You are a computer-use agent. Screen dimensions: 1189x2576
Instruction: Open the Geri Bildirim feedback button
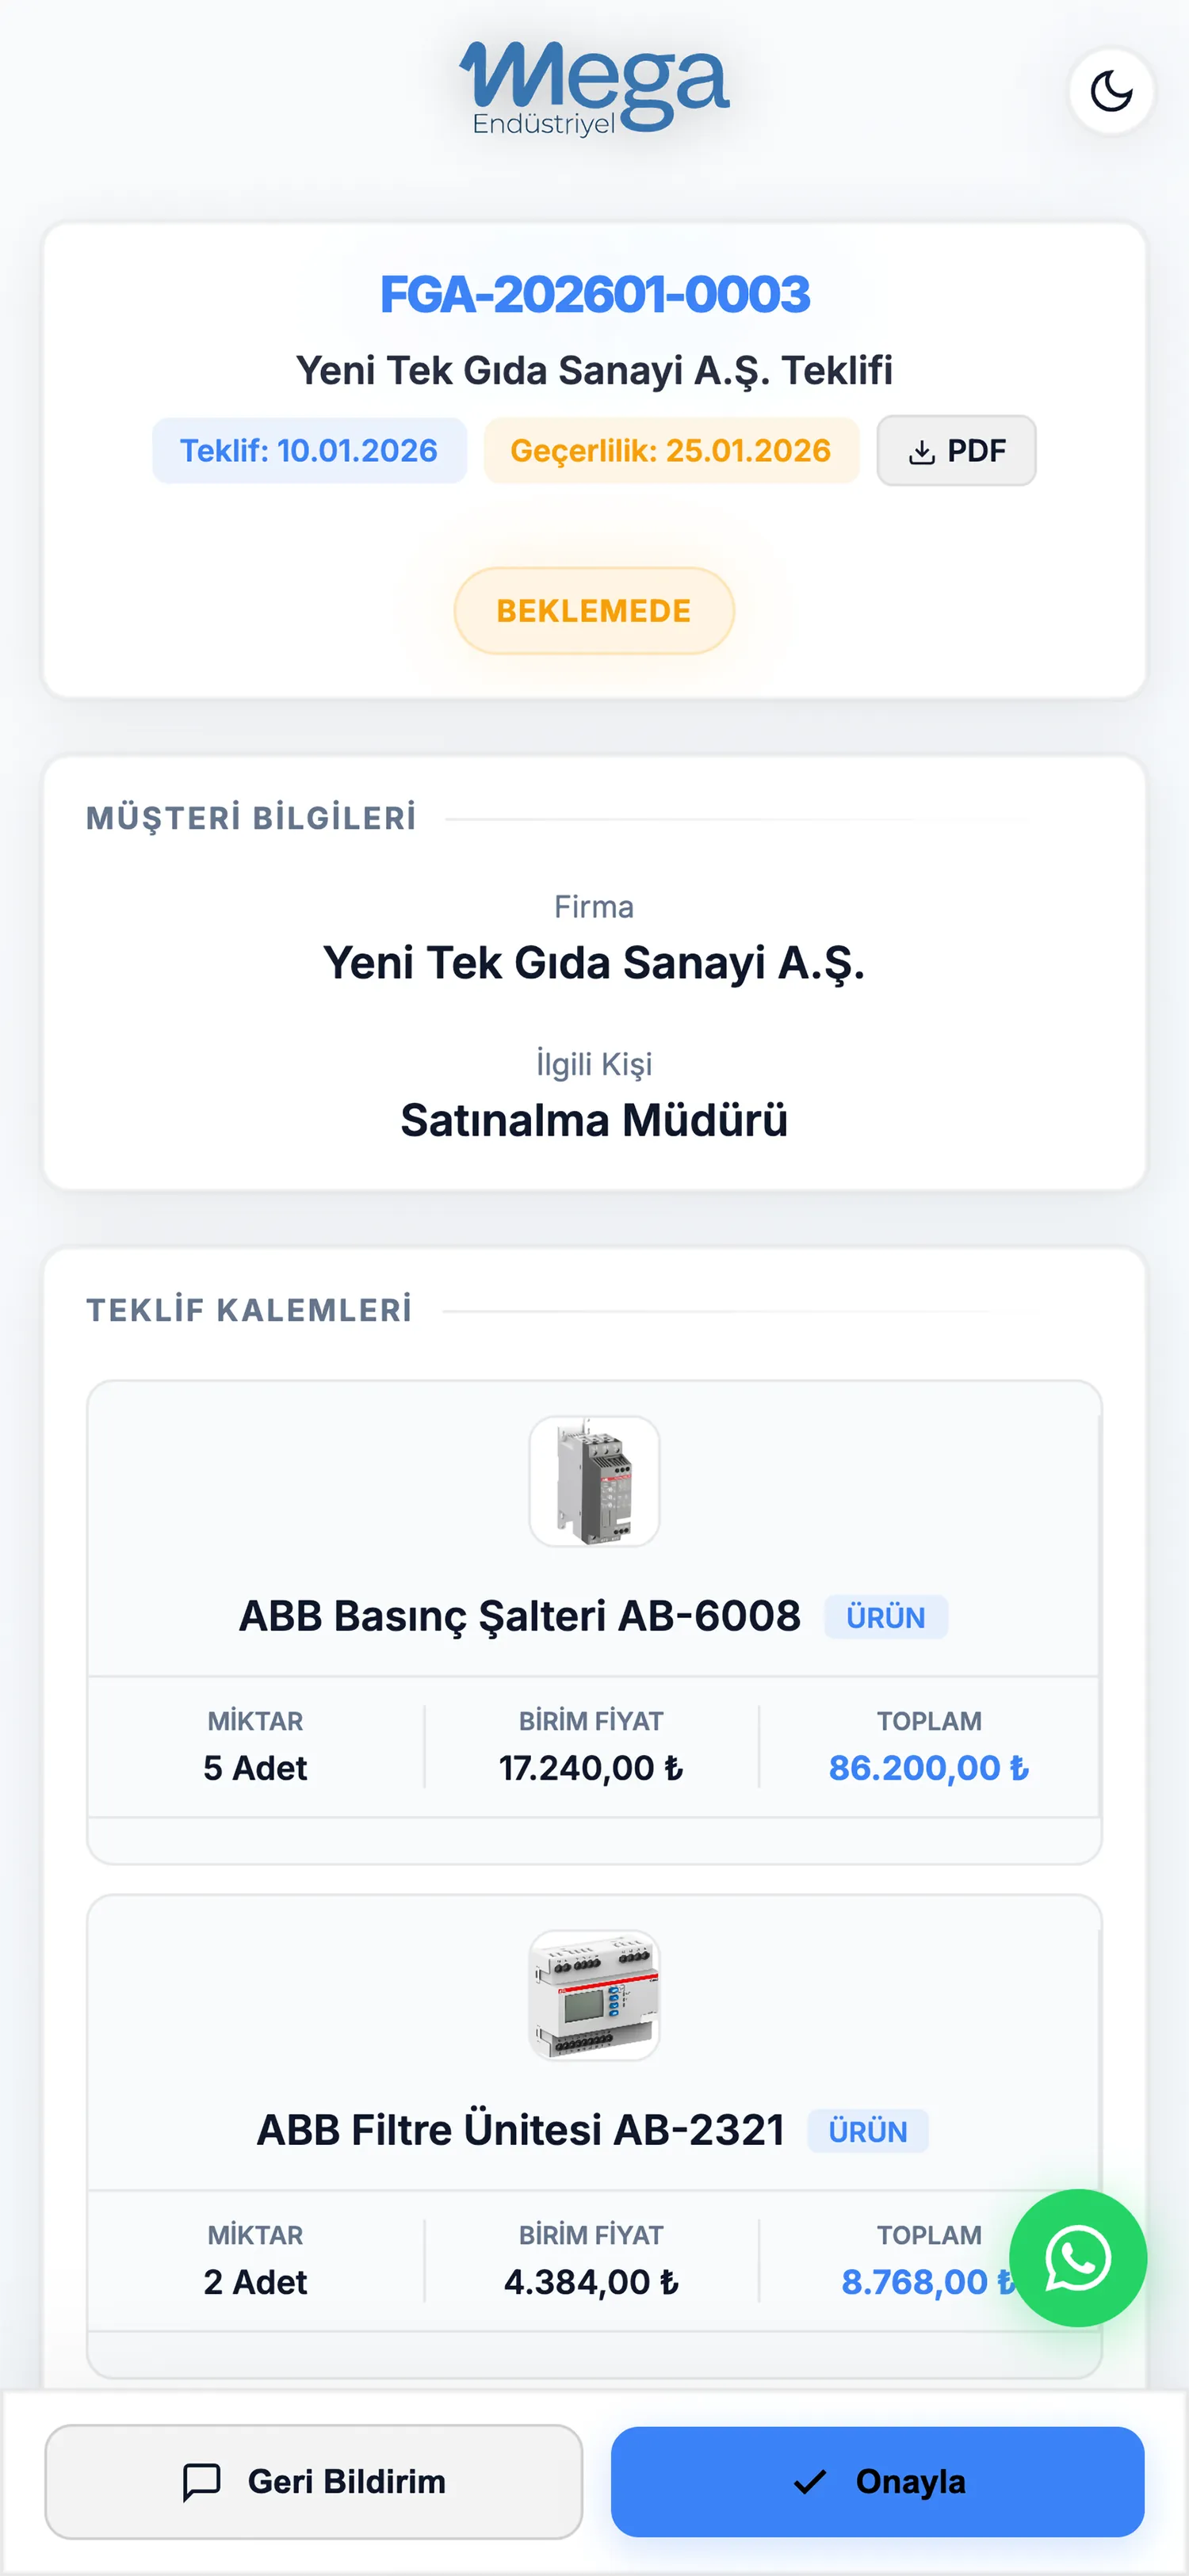(313, 2481)
